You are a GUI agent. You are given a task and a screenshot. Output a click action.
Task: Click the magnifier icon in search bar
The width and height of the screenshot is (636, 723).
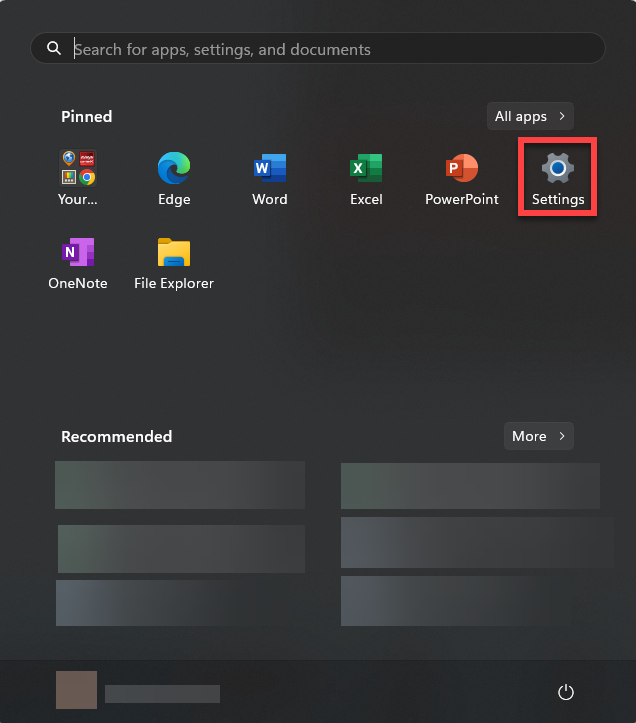coord(54,48)
